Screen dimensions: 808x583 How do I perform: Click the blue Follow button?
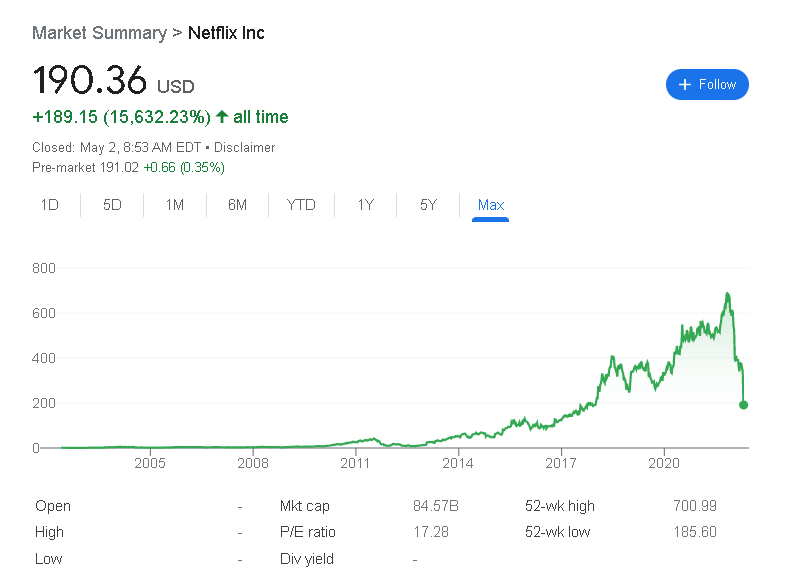click(707, 85)
